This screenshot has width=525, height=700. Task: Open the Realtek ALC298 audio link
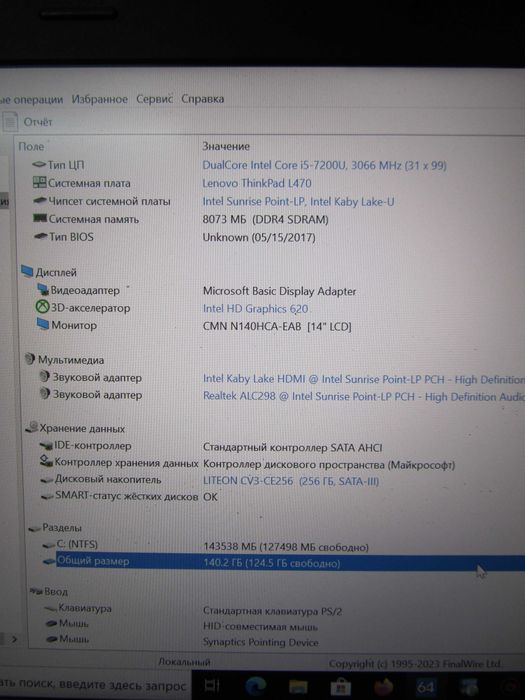click(x=363, y=396)
